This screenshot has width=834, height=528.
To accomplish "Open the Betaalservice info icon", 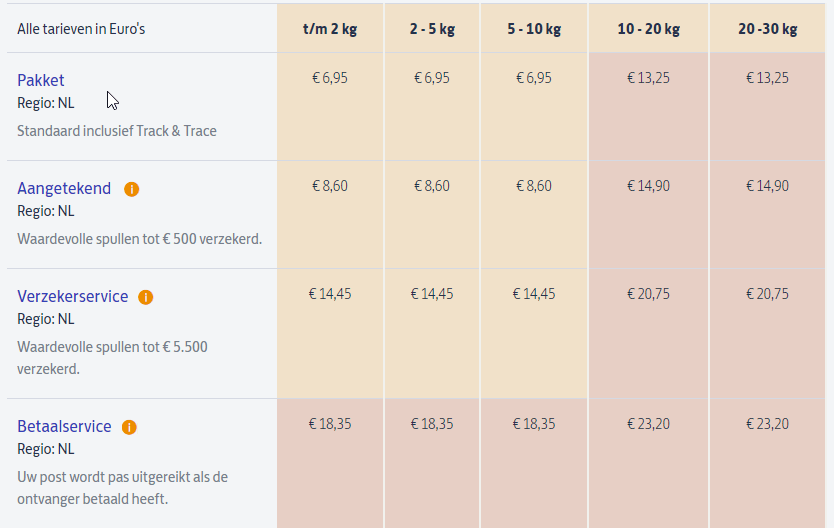I will pyautogui.click(x=129, y=428).
